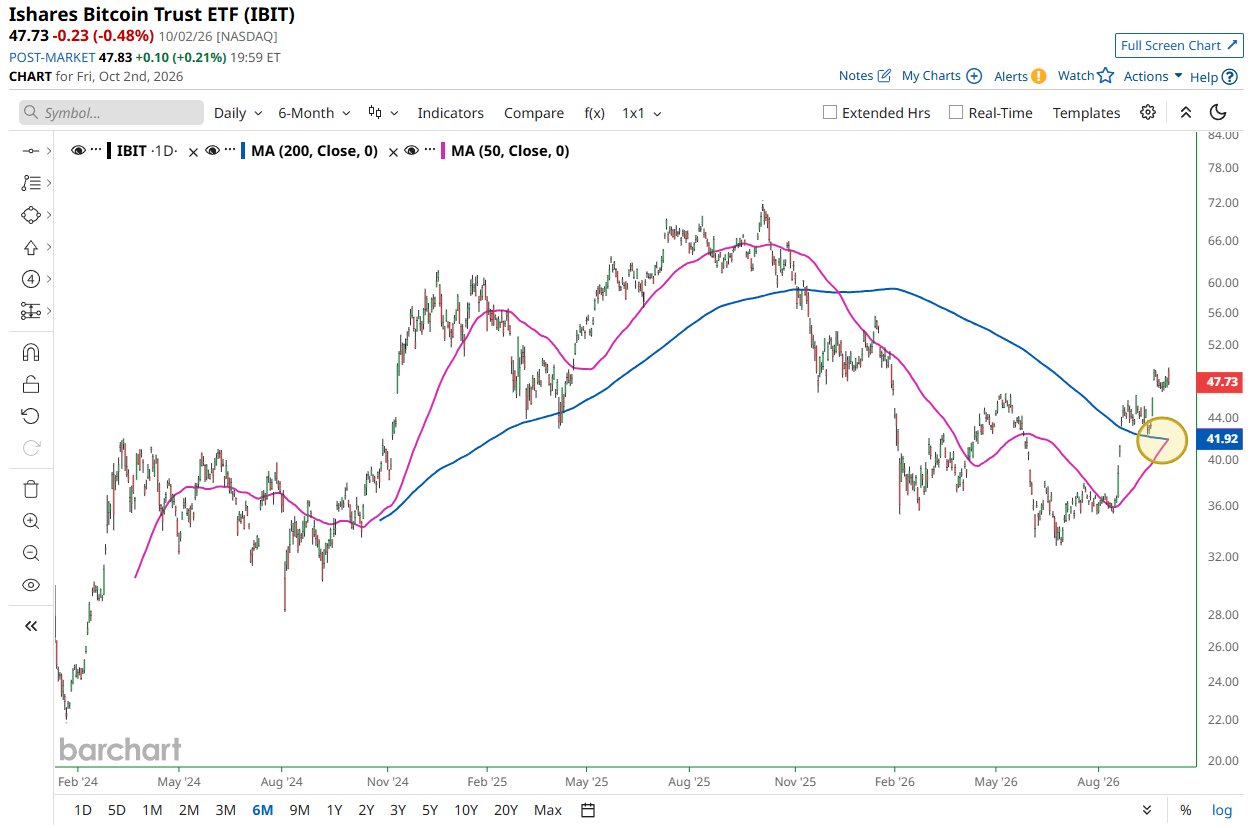Toggle visibility of MA 200 indicator
1252x828 pixels.
coord(212,151)
